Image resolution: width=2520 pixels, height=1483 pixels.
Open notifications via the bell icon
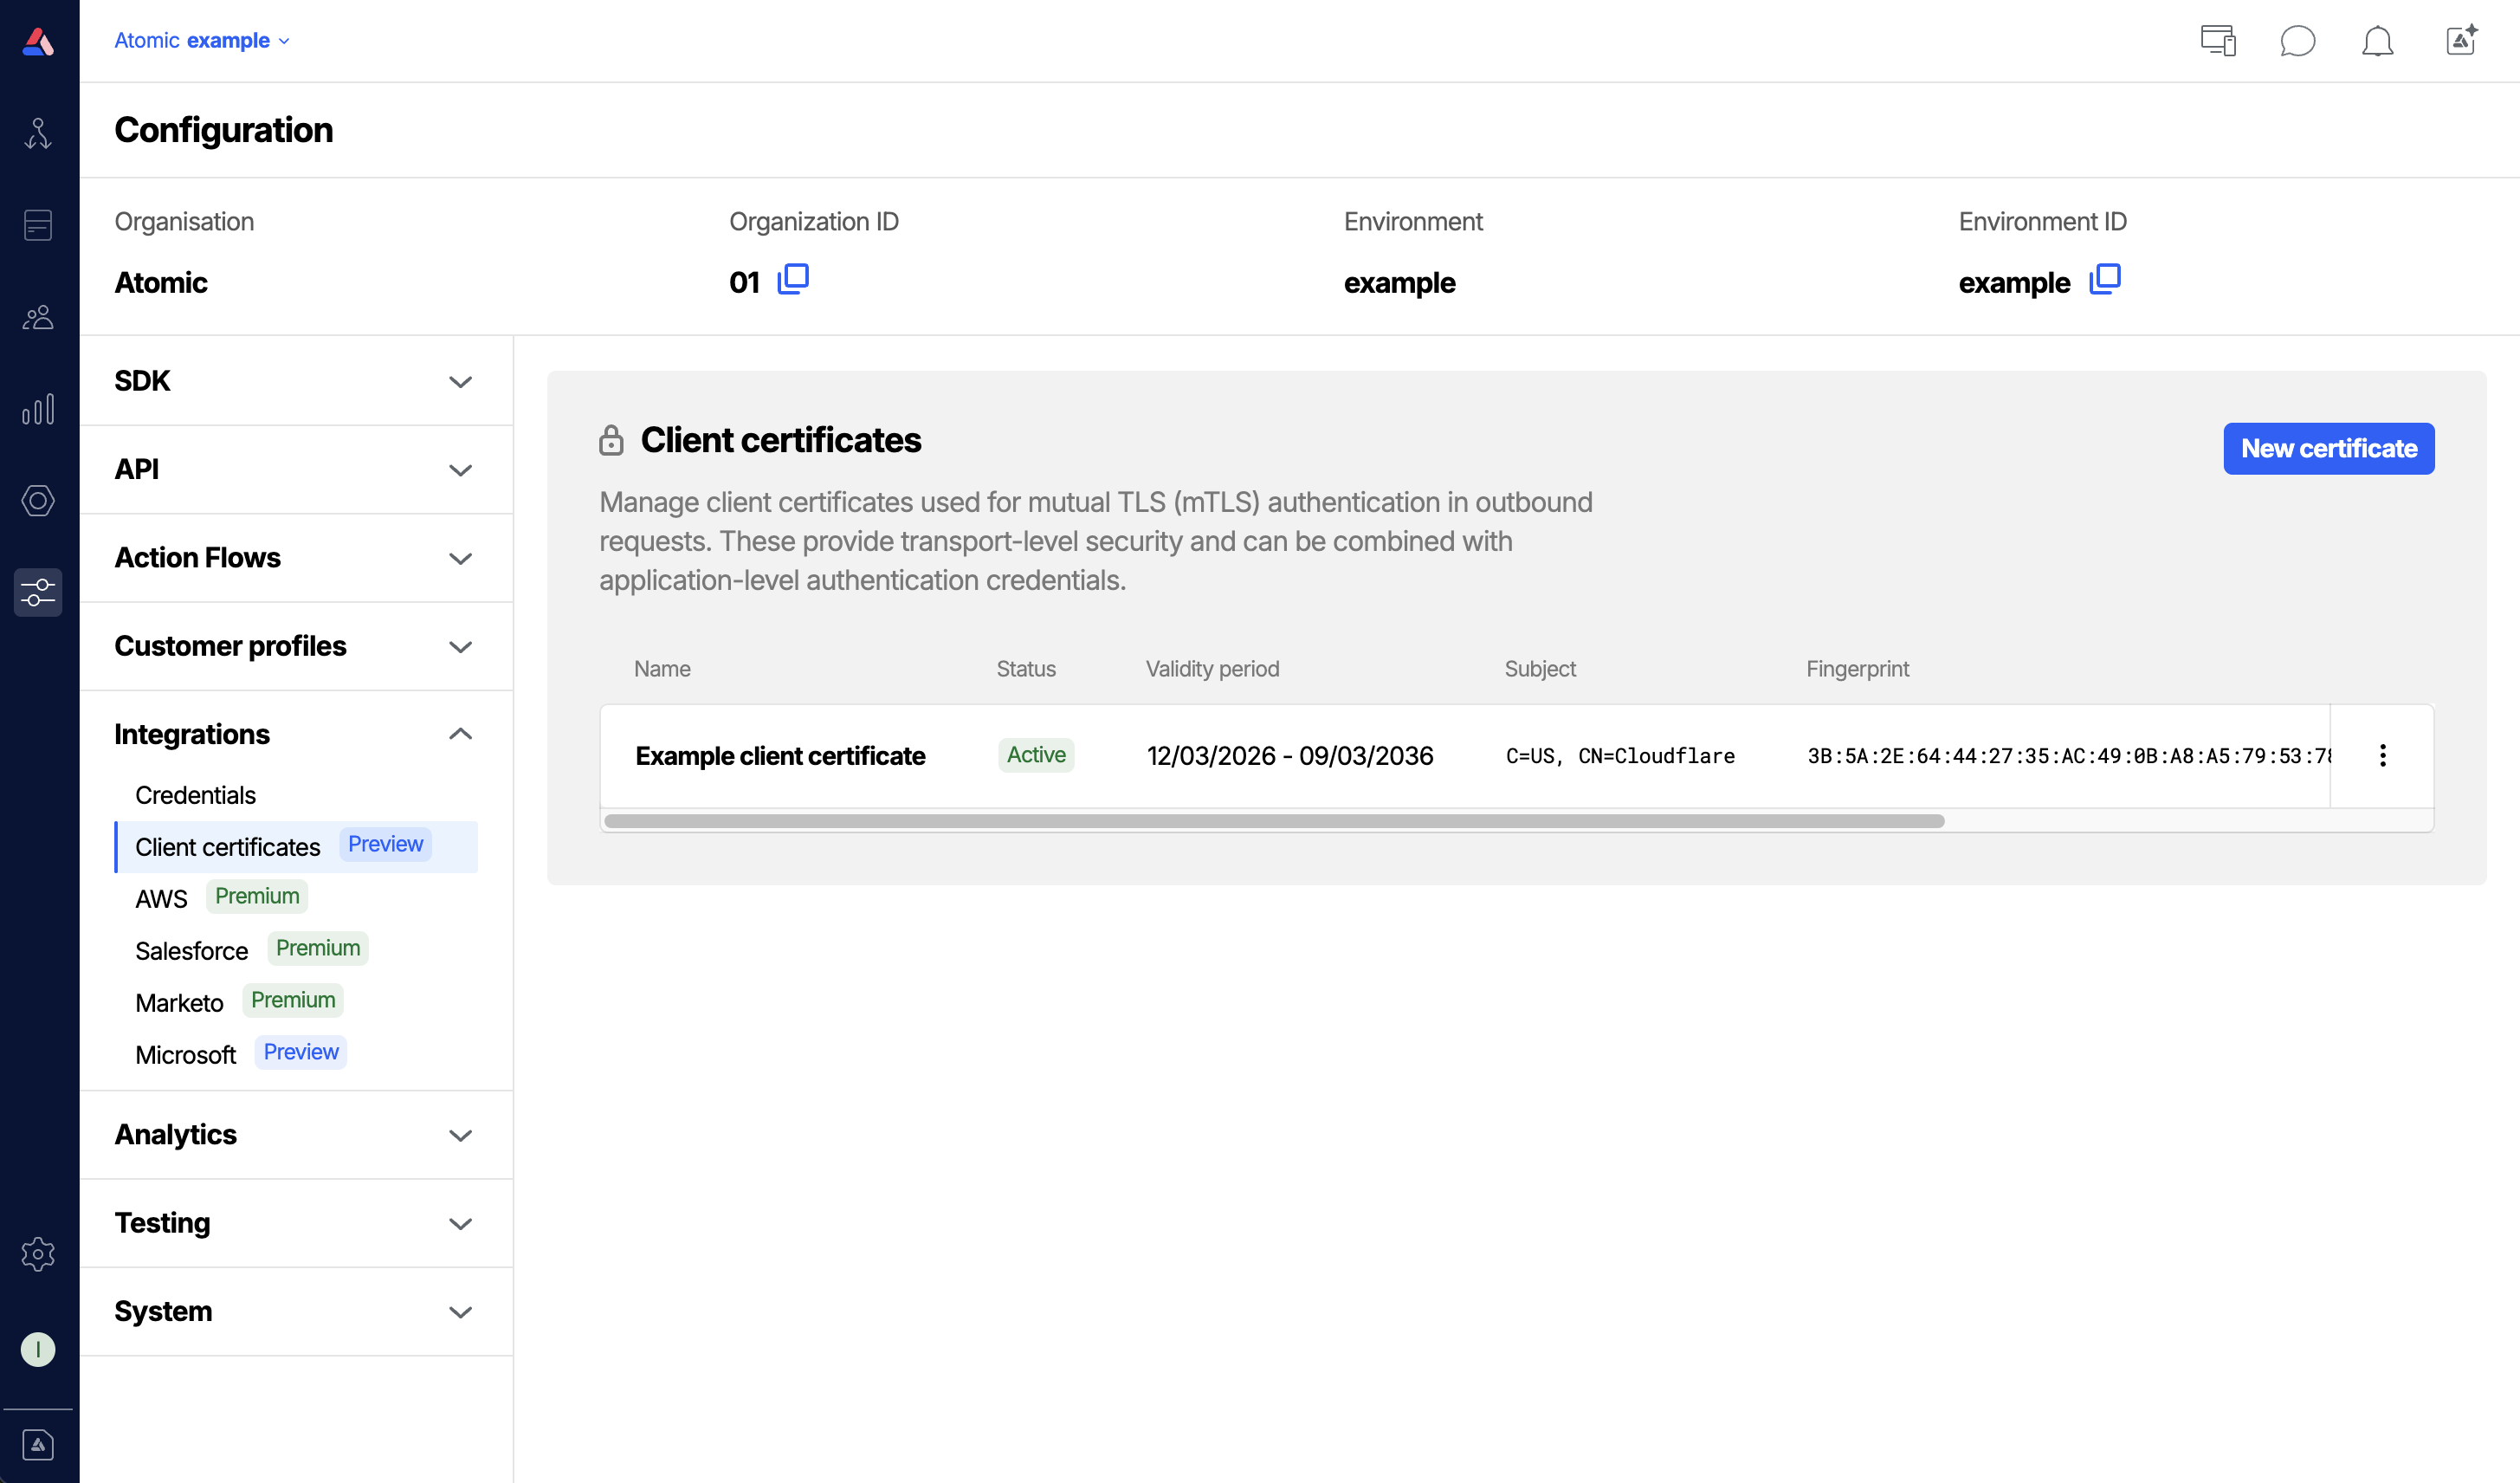coord(2379,41)
